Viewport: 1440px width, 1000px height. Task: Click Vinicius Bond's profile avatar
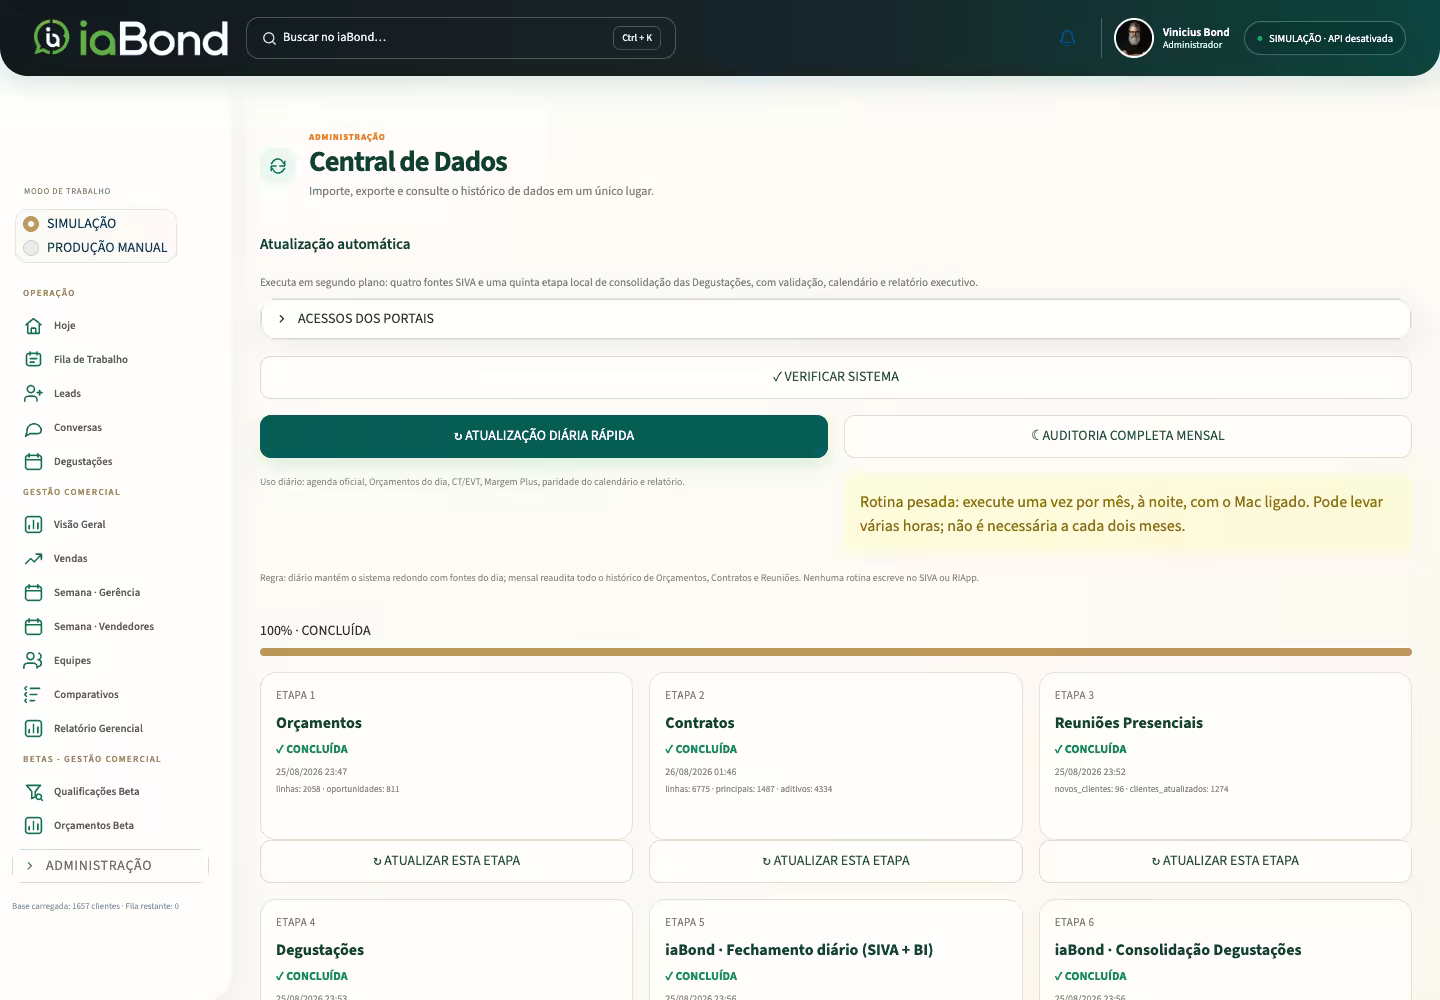(x=1134, y=38)
